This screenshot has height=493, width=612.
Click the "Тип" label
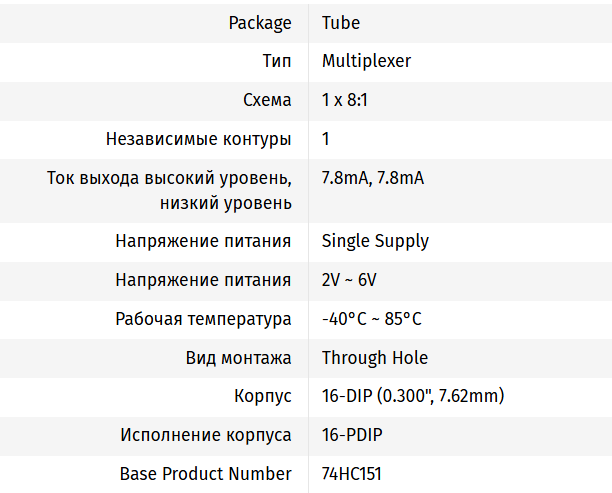click(x=277, y=61)
